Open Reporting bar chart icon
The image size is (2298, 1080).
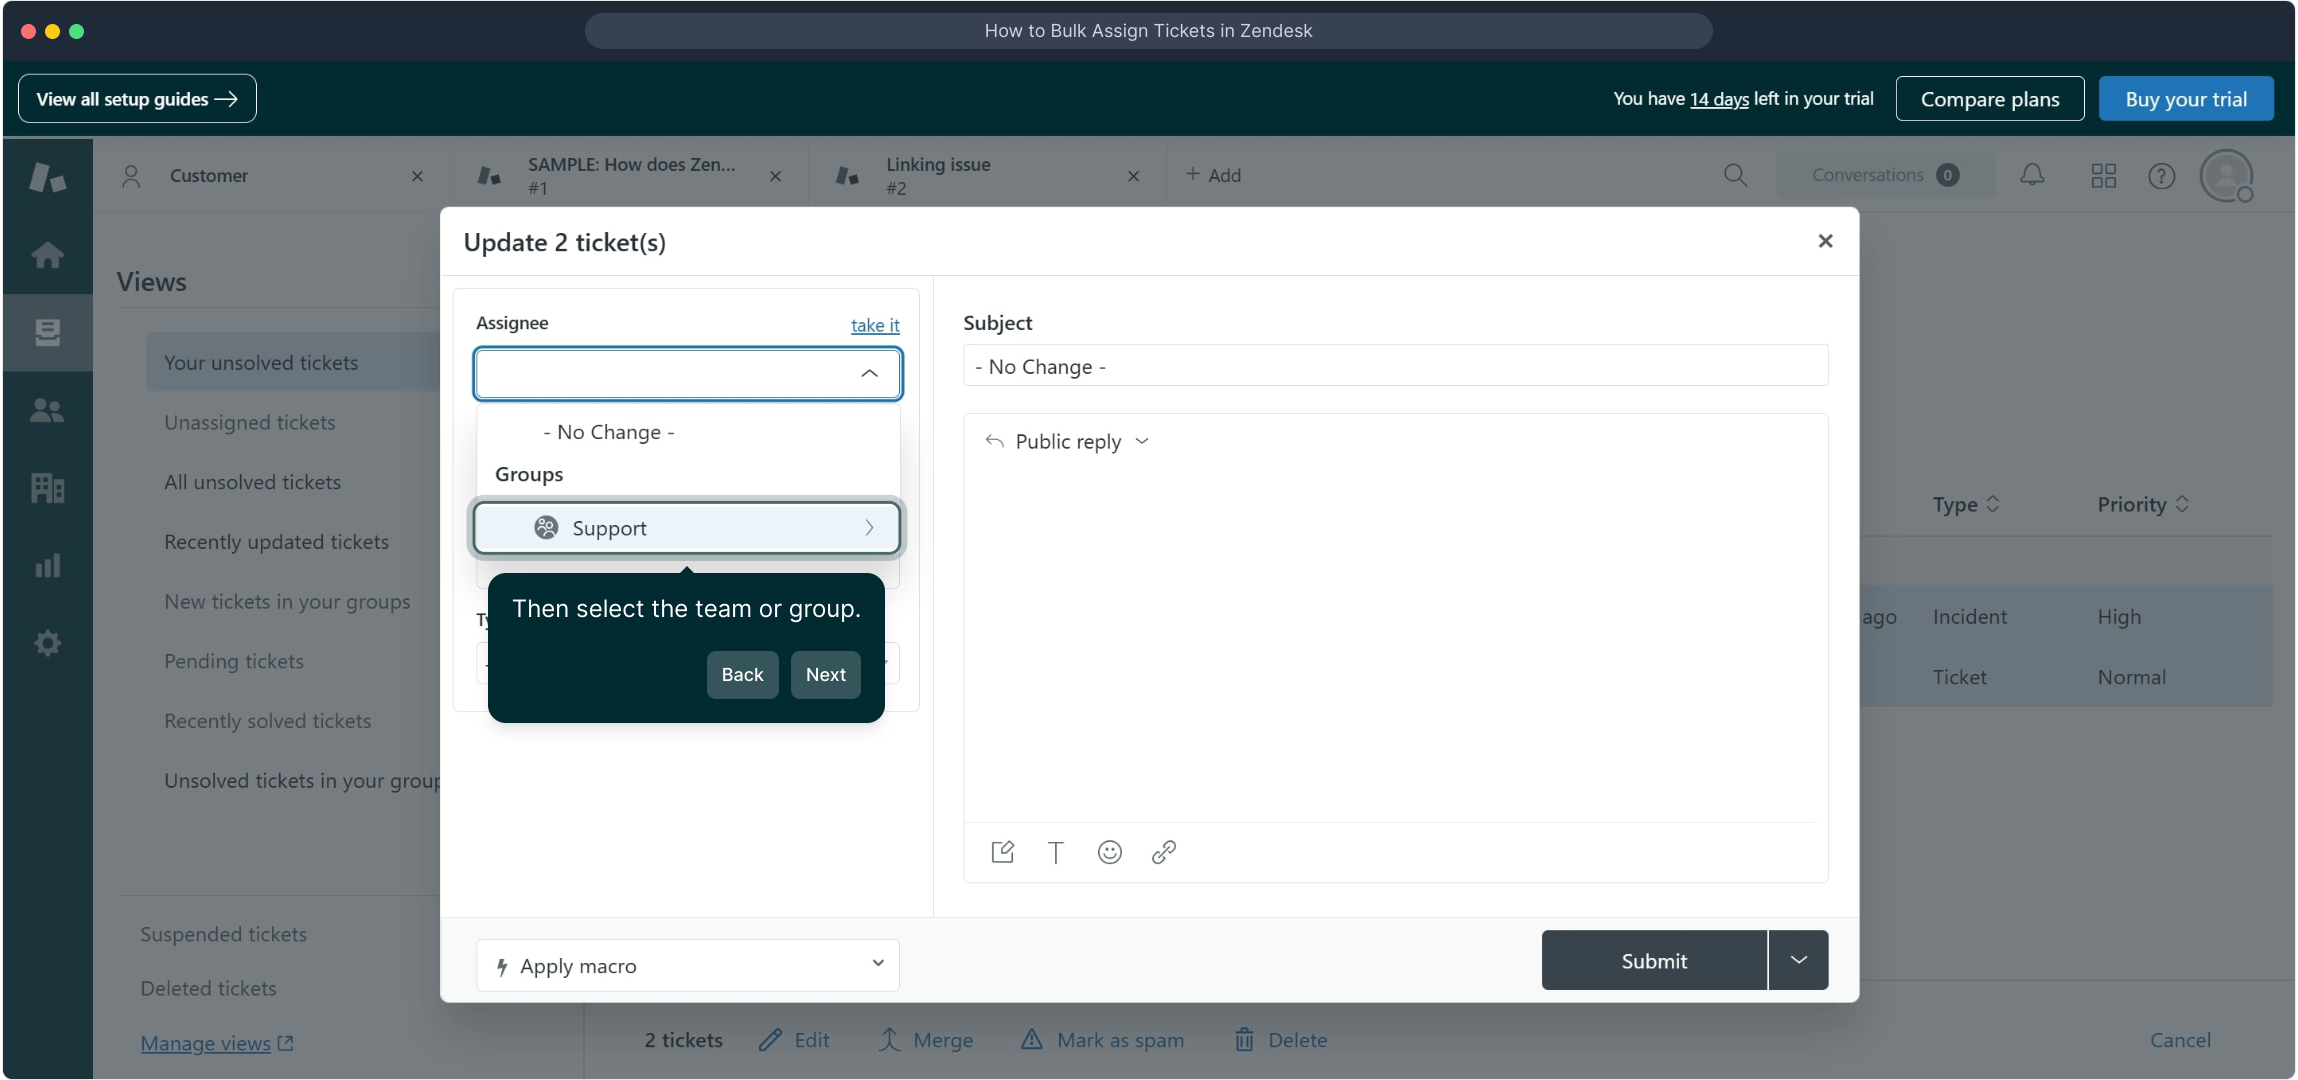point(47,566)
